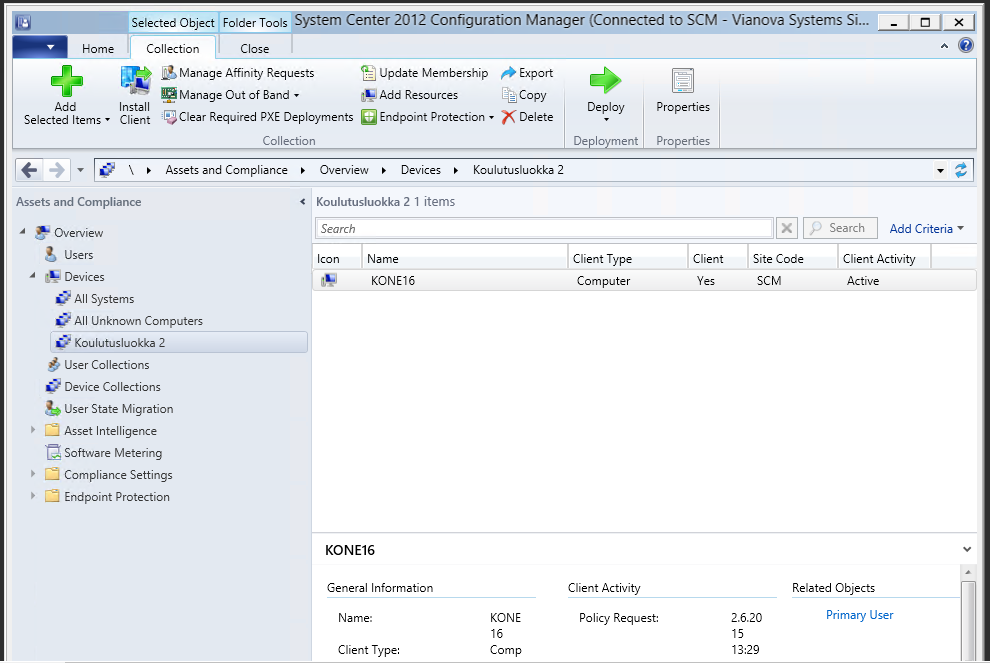
Task: Open the collection Properties
Action: pyautogui.click(x=683, y=91)
